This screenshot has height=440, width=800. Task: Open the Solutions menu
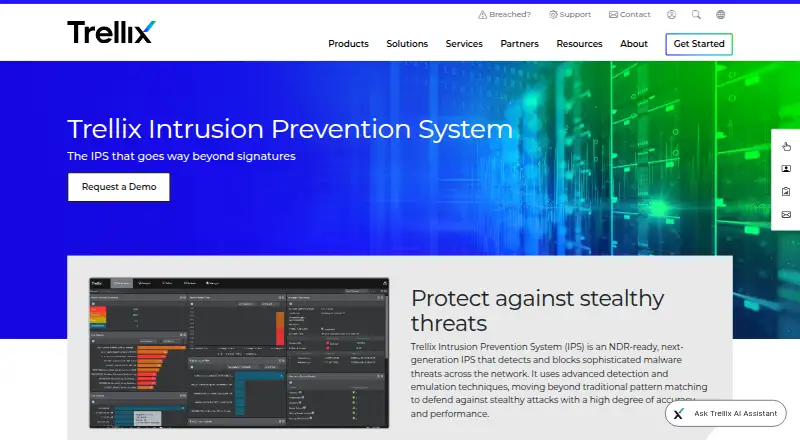(407, 44)
